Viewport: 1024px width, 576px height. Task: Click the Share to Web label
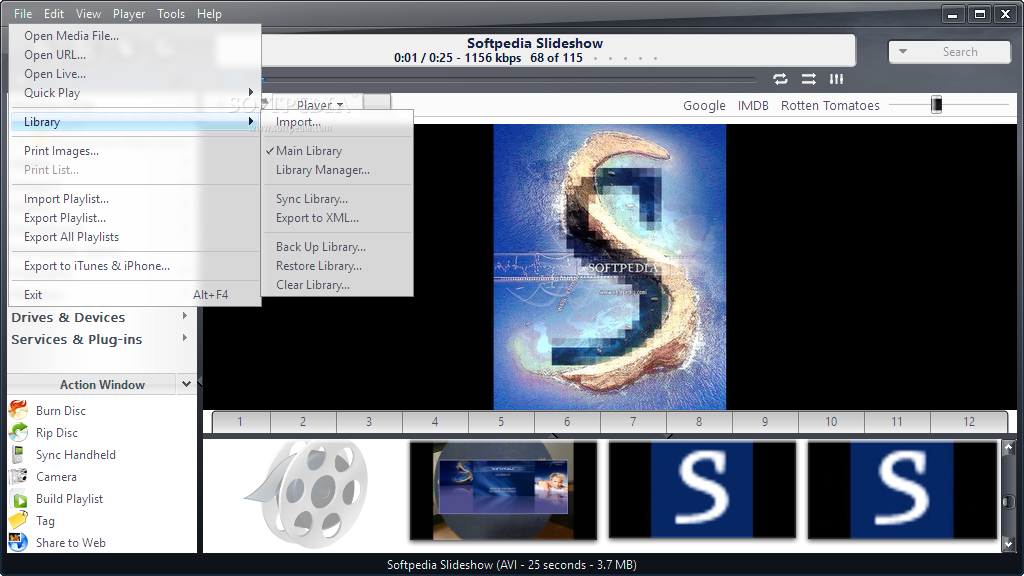coord(71,543)
